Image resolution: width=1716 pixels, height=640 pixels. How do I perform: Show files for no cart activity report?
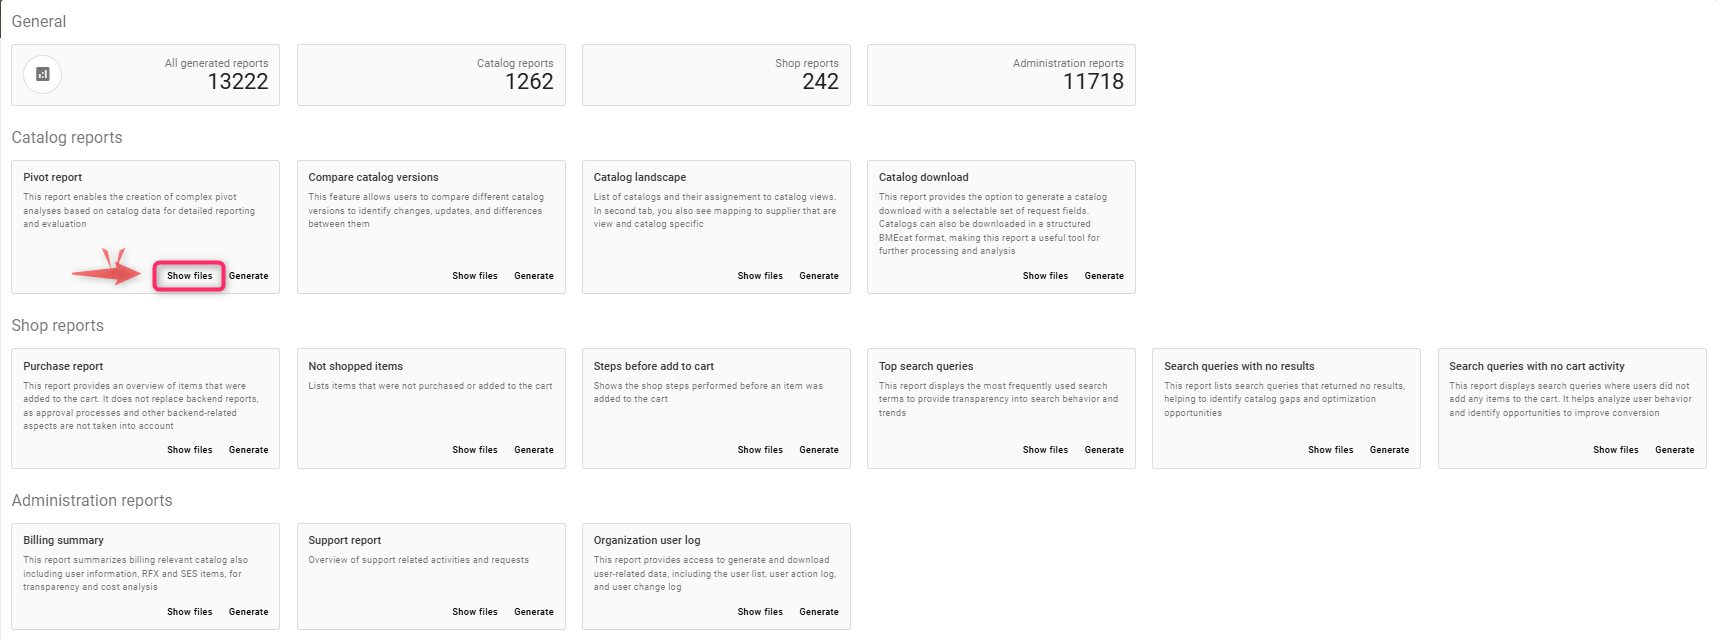click(1615, 450)
